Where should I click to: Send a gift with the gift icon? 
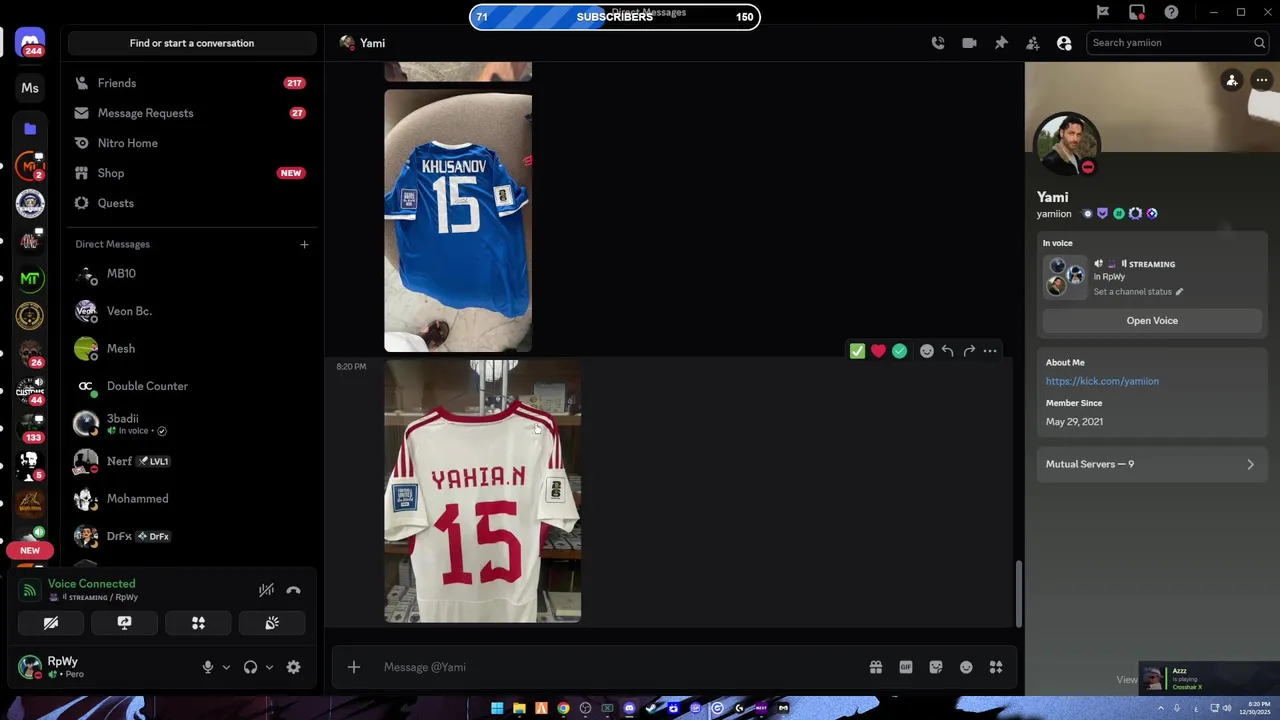(876, 667)
